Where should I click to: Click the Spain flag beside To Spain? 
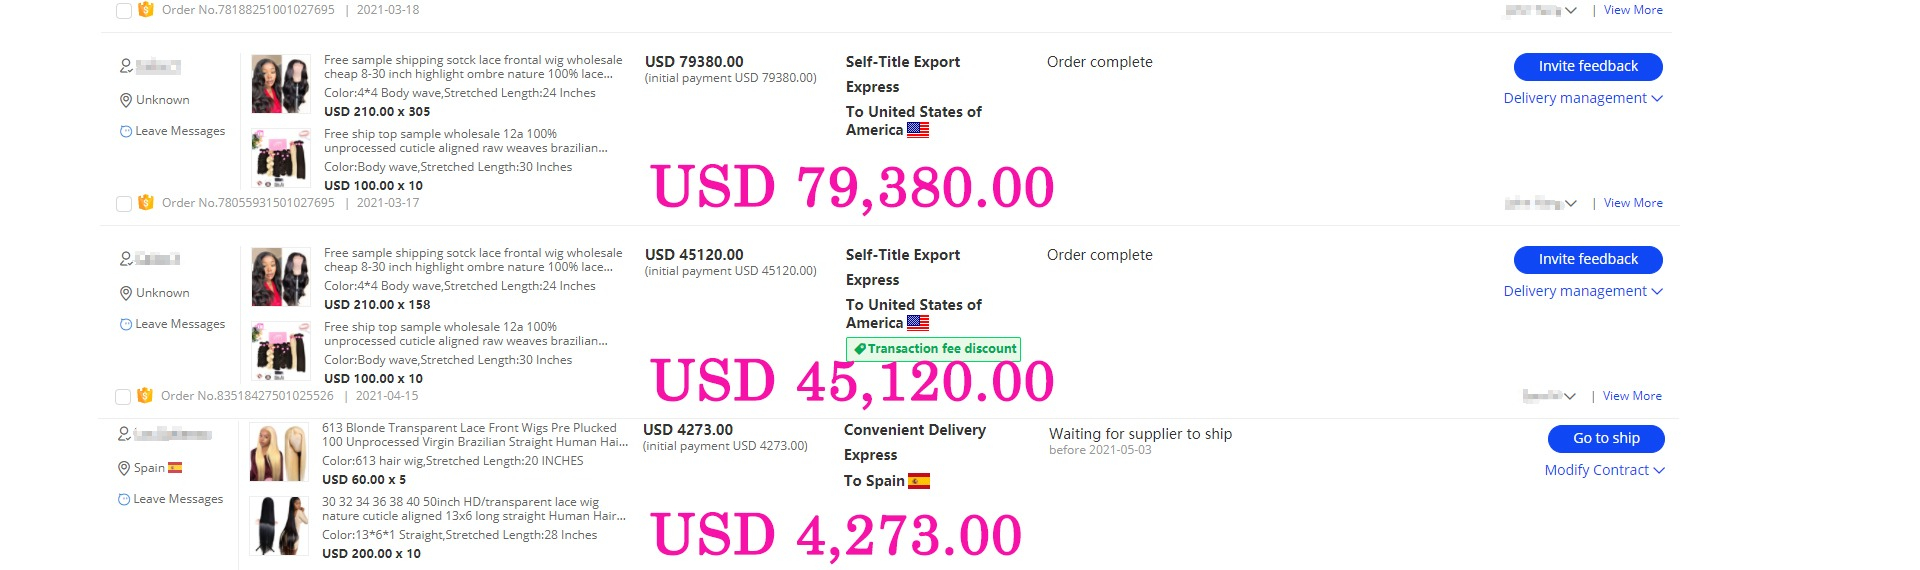[919, 481]
